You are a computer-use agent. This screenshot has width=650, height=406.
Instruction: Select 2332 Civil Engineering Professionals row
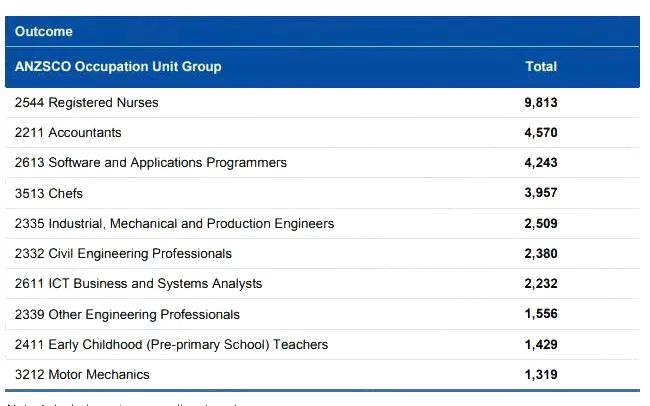pos(323,253)
